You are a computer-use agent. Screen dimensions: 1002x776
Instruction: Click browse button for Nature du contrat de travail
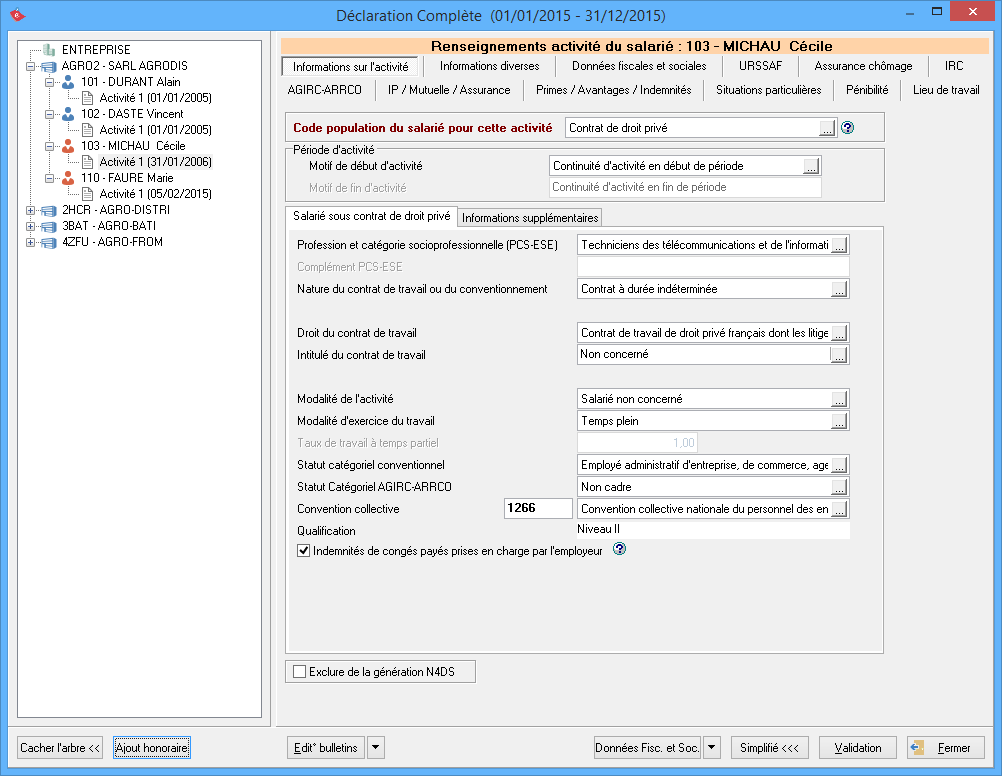click(839, 289)
